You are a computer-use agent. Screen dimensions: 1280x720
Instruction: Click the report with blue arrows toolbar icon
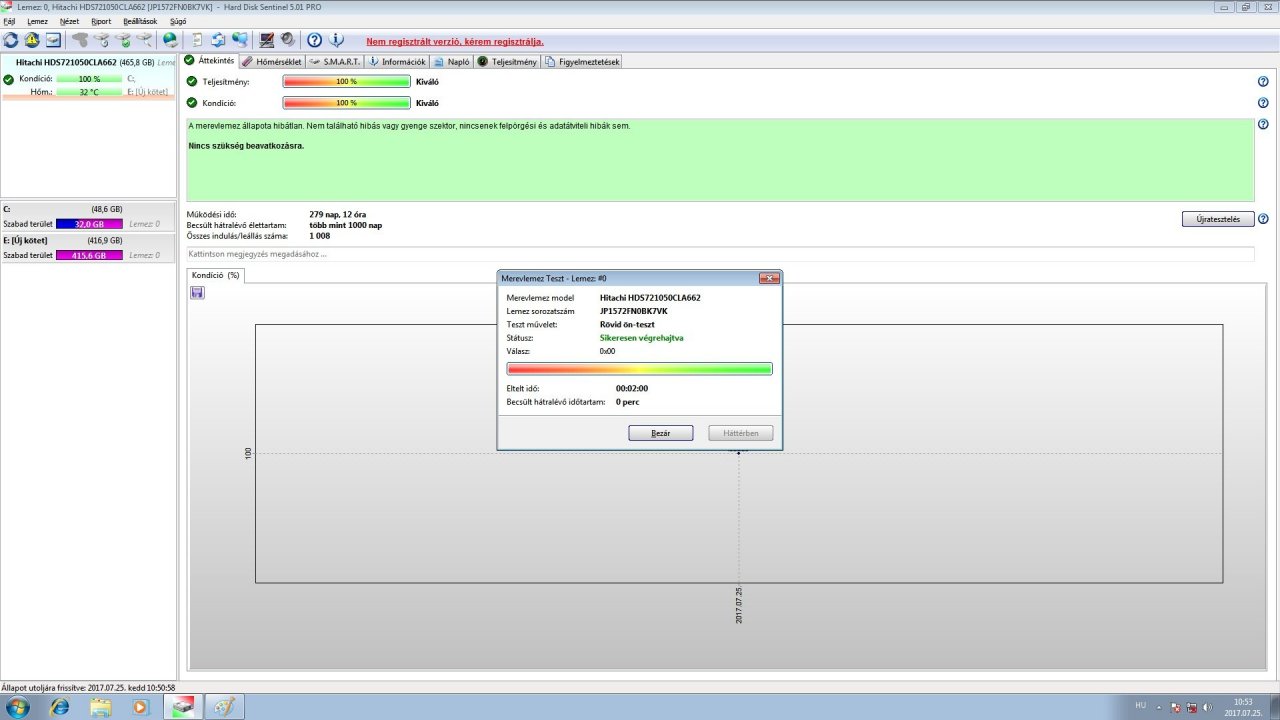click(218, 40)
